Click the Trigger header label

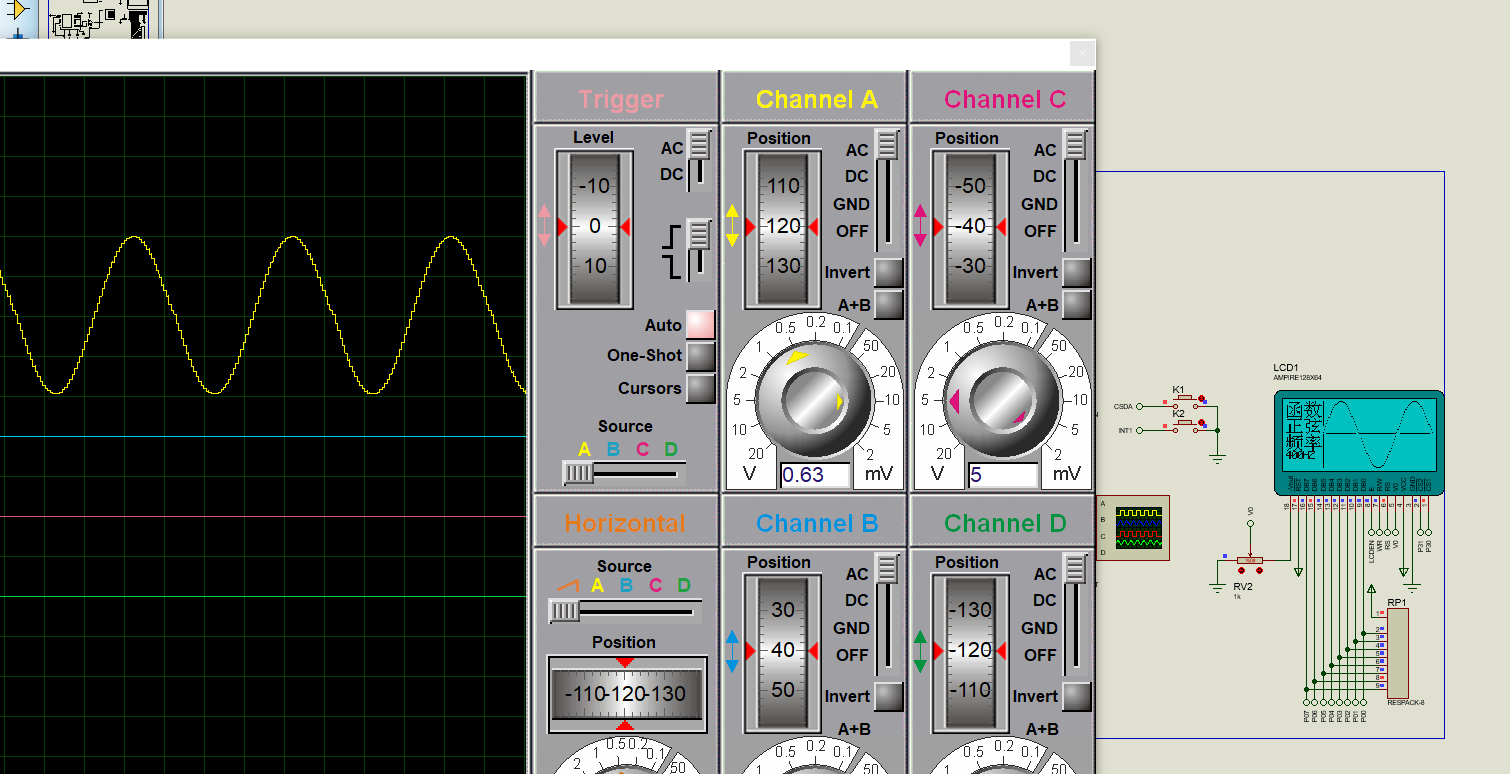[x=620, y=99]
